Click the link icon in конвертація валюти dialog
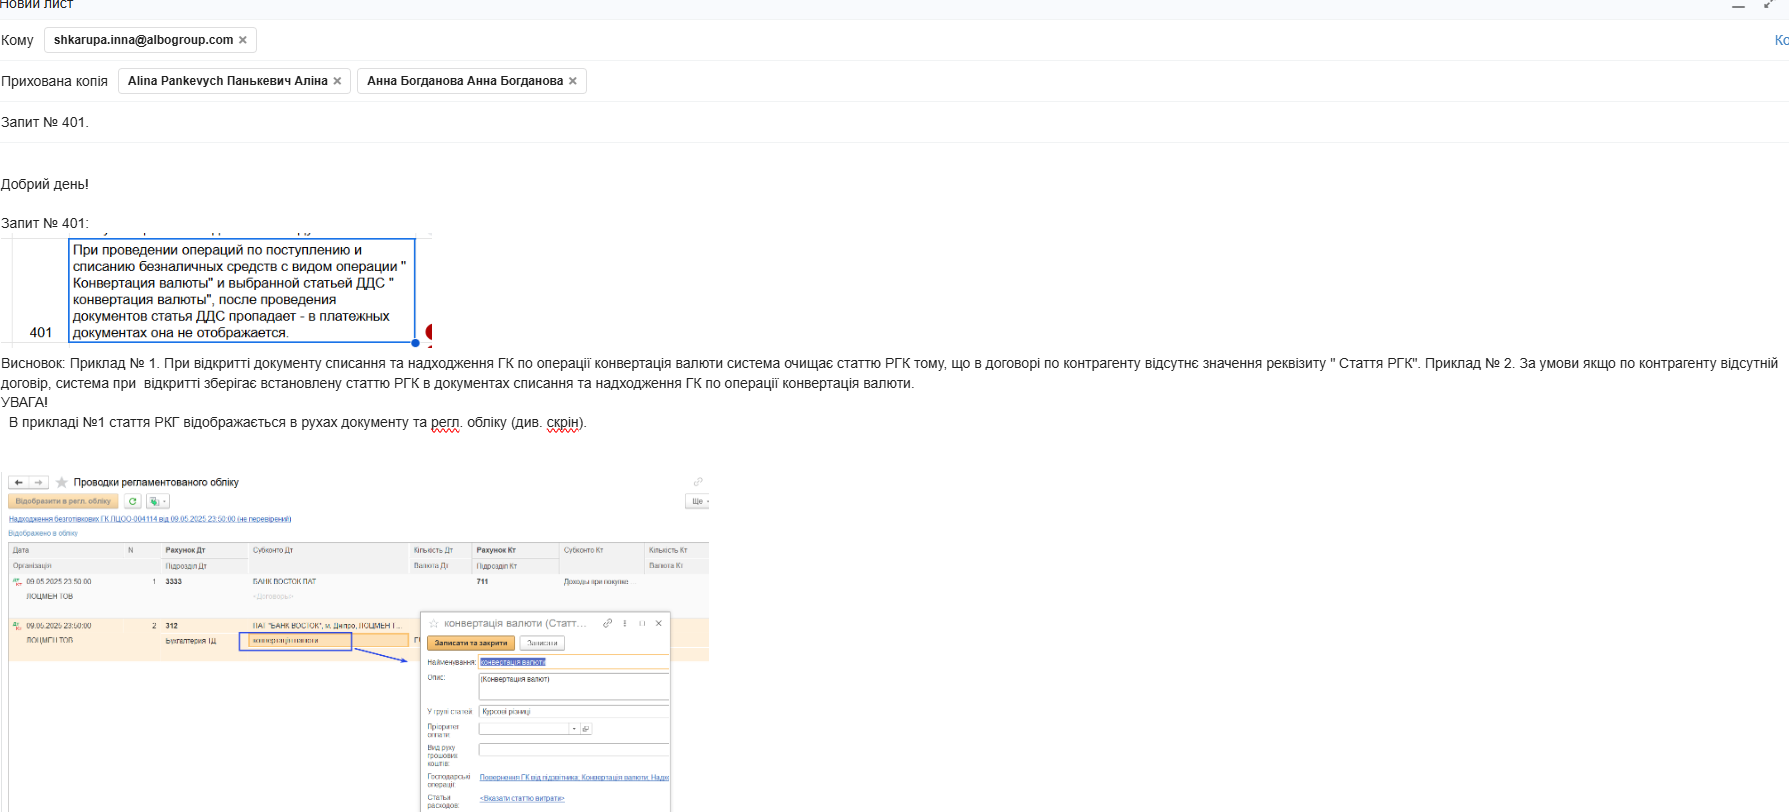Viewport: 1789px width, 812px height. (x=607, y=623)
